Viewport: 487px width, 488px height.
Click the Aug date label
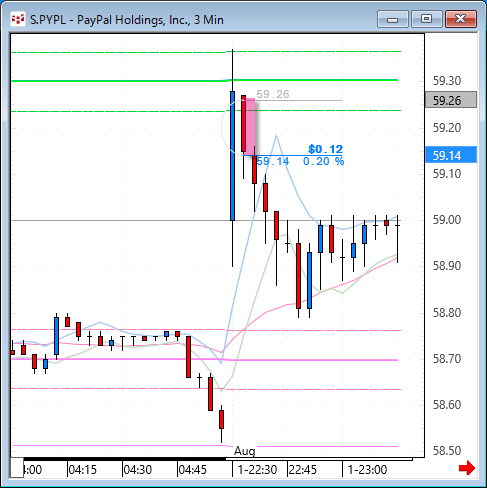[x=245, y=451]
